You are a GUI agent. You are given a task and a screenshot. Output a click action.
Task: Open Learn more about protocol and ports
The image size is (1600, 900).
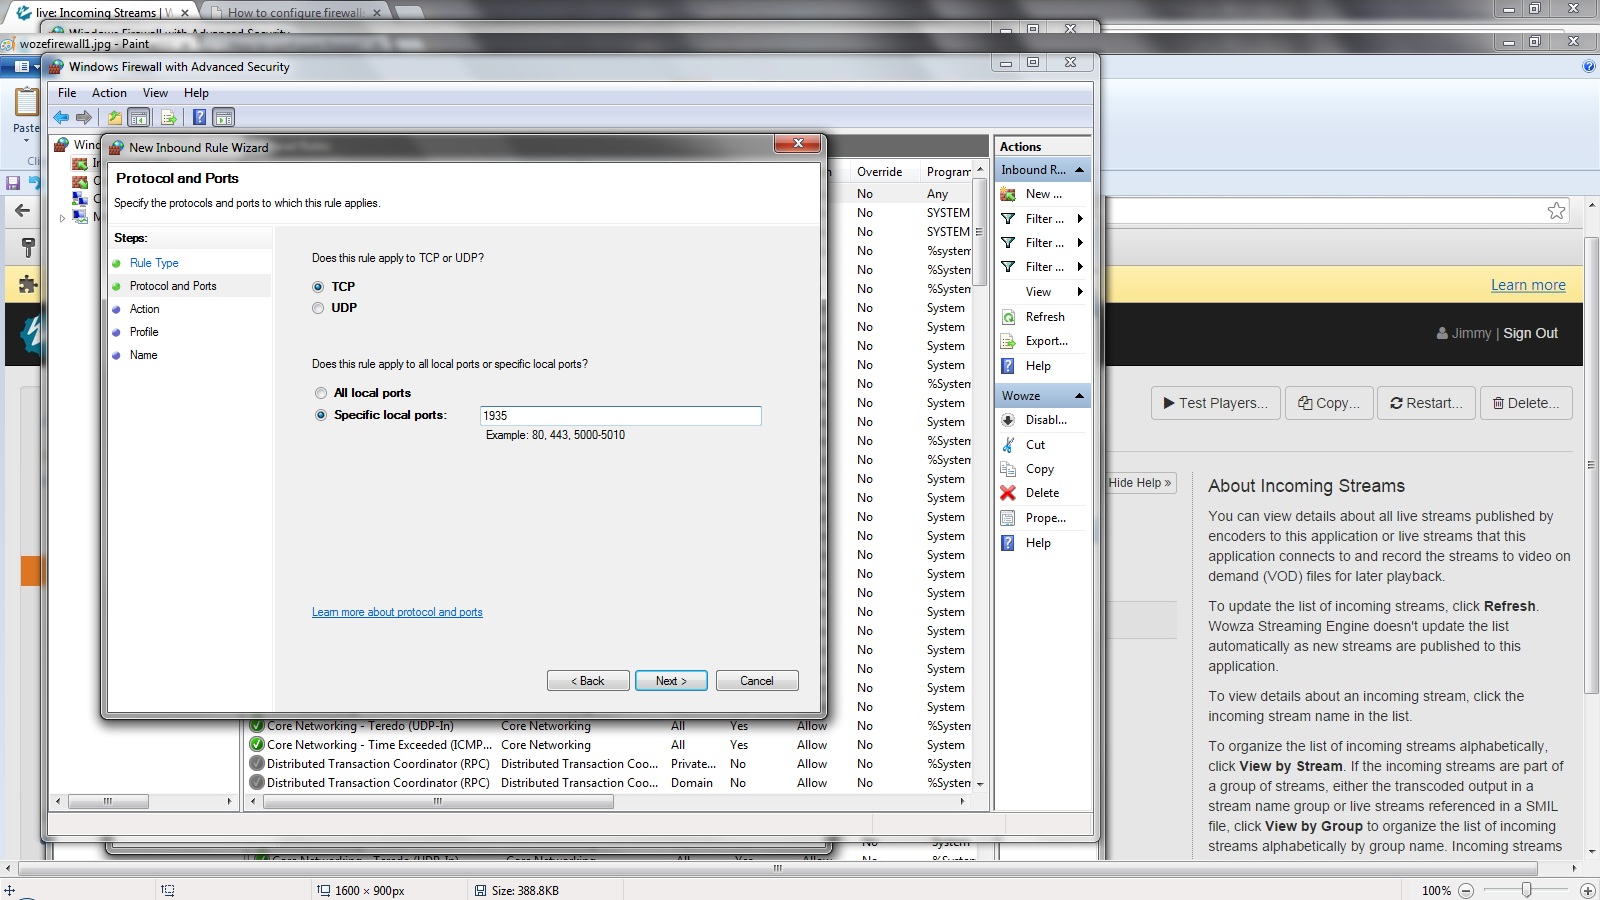pos(397,612)
